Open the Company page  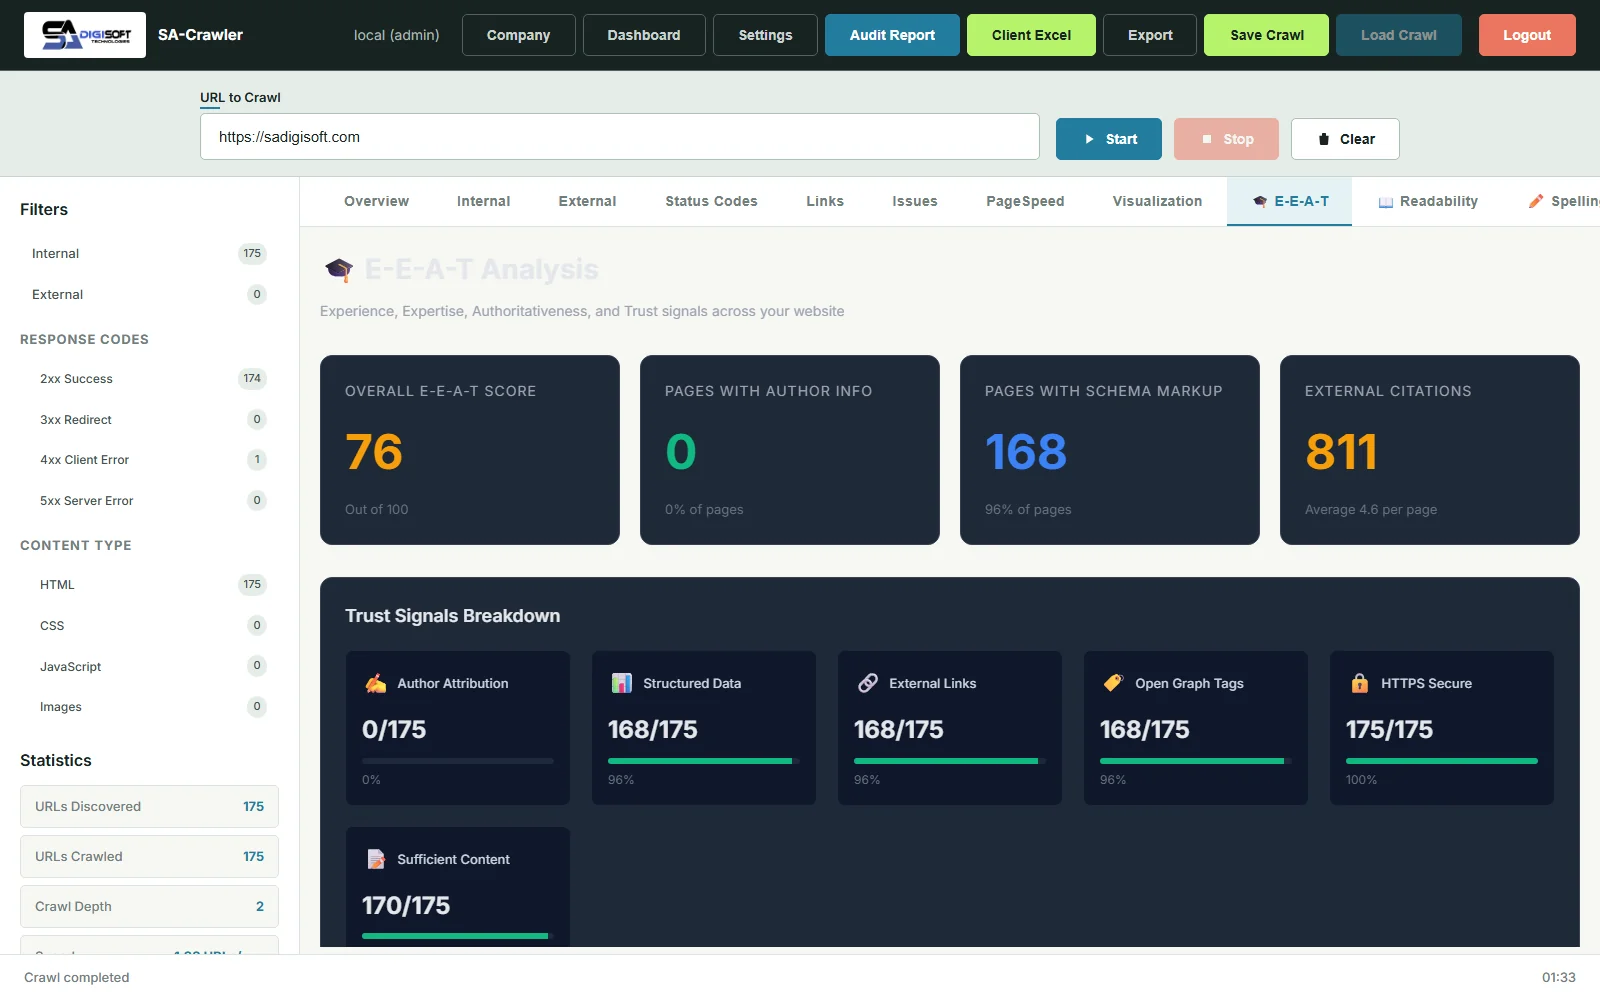[519, 35]
